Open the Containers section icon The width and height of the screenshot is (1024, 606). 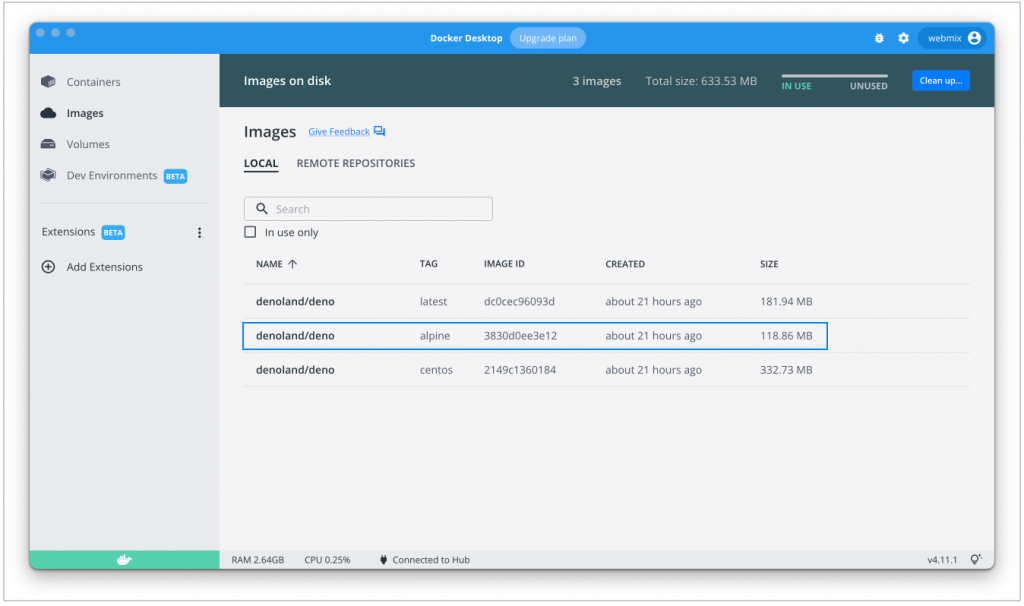tap(48, 82)
